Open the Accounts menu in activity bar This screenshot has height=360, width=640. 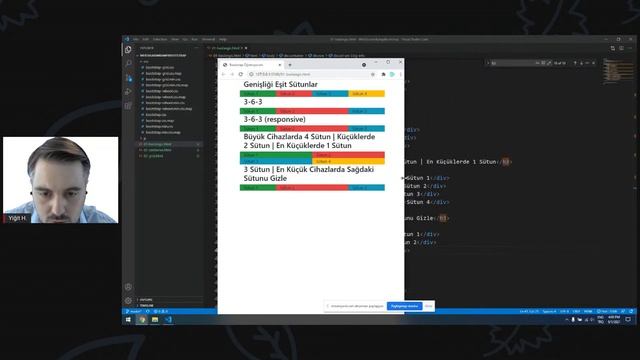pyautogui.click(x=128, y=287)
